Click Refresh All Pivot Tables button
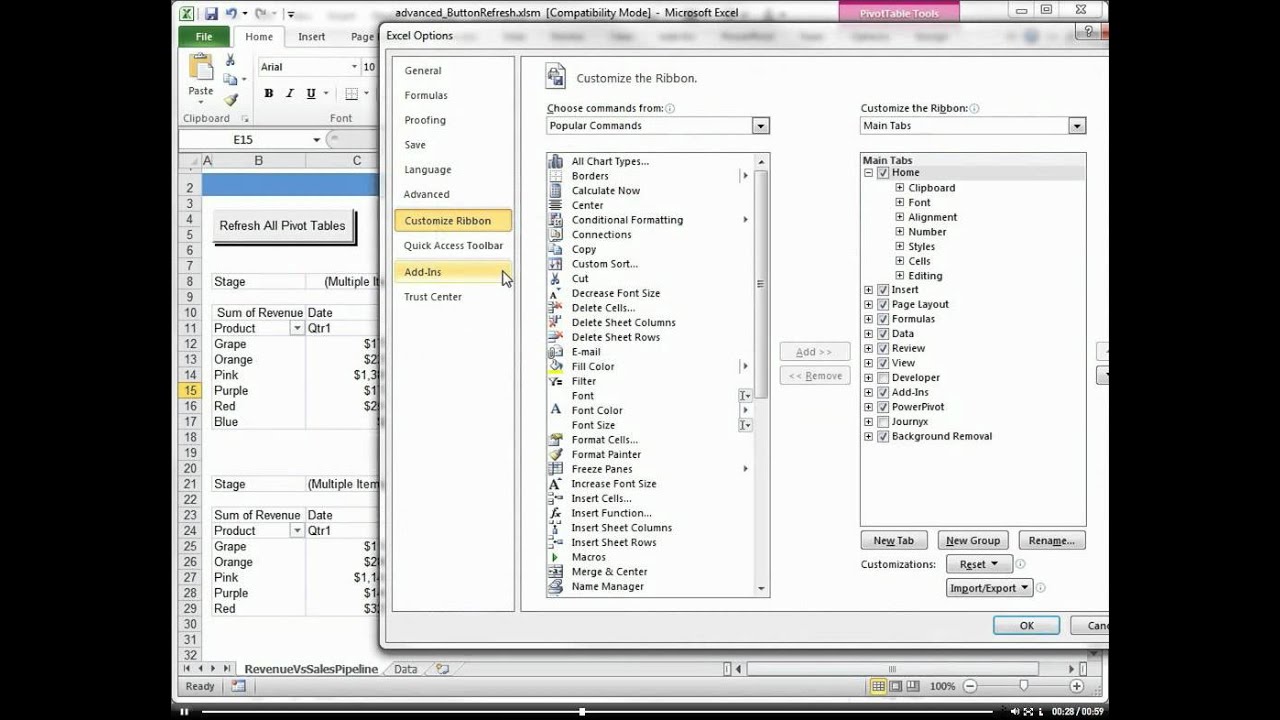Screen dimensions: 1280x720 [x=282, y=226]
